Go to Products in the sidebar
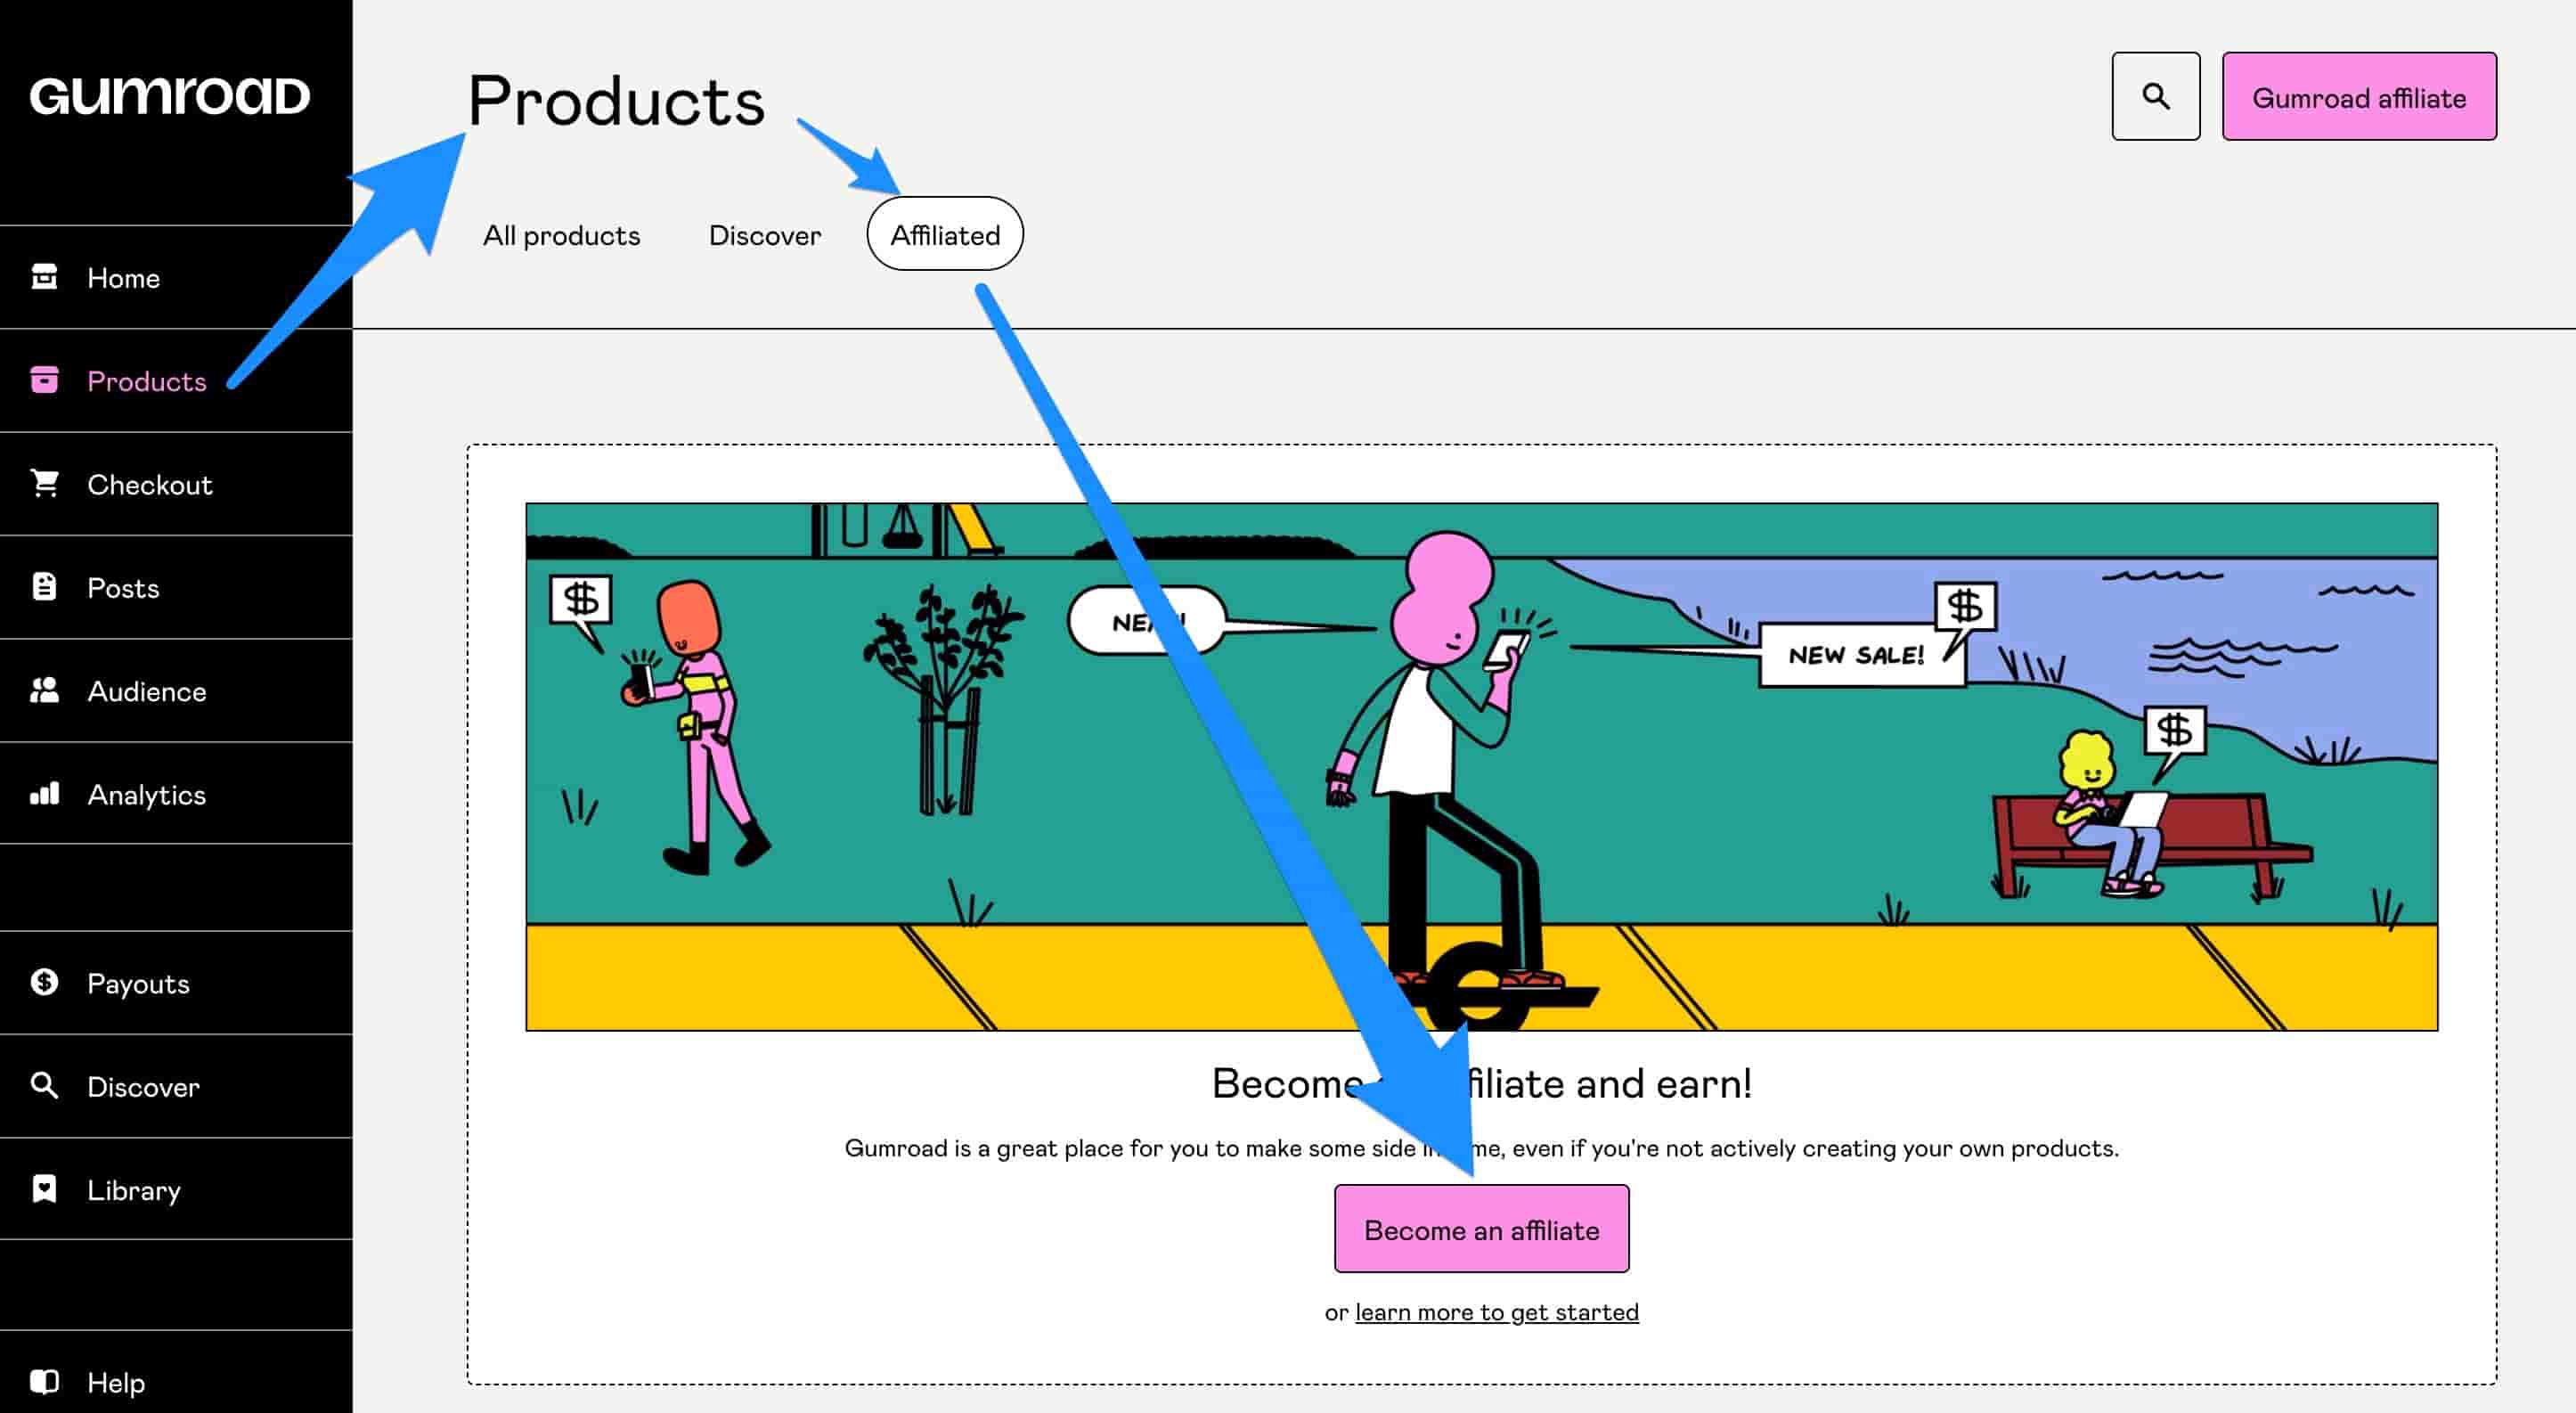The width and height of the screenshot is (2576, 1413). click(176, 381)
